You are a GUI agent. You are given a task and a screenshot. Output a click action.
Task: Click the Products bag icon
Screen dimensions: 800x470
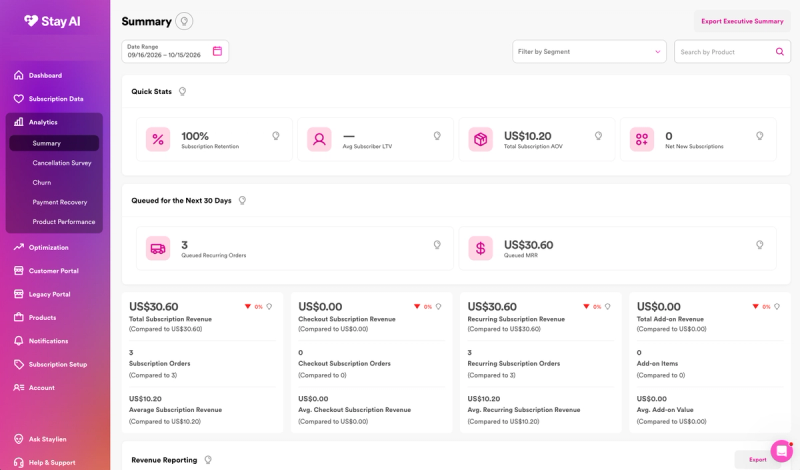pyautogui.click(x=18, y=317)
